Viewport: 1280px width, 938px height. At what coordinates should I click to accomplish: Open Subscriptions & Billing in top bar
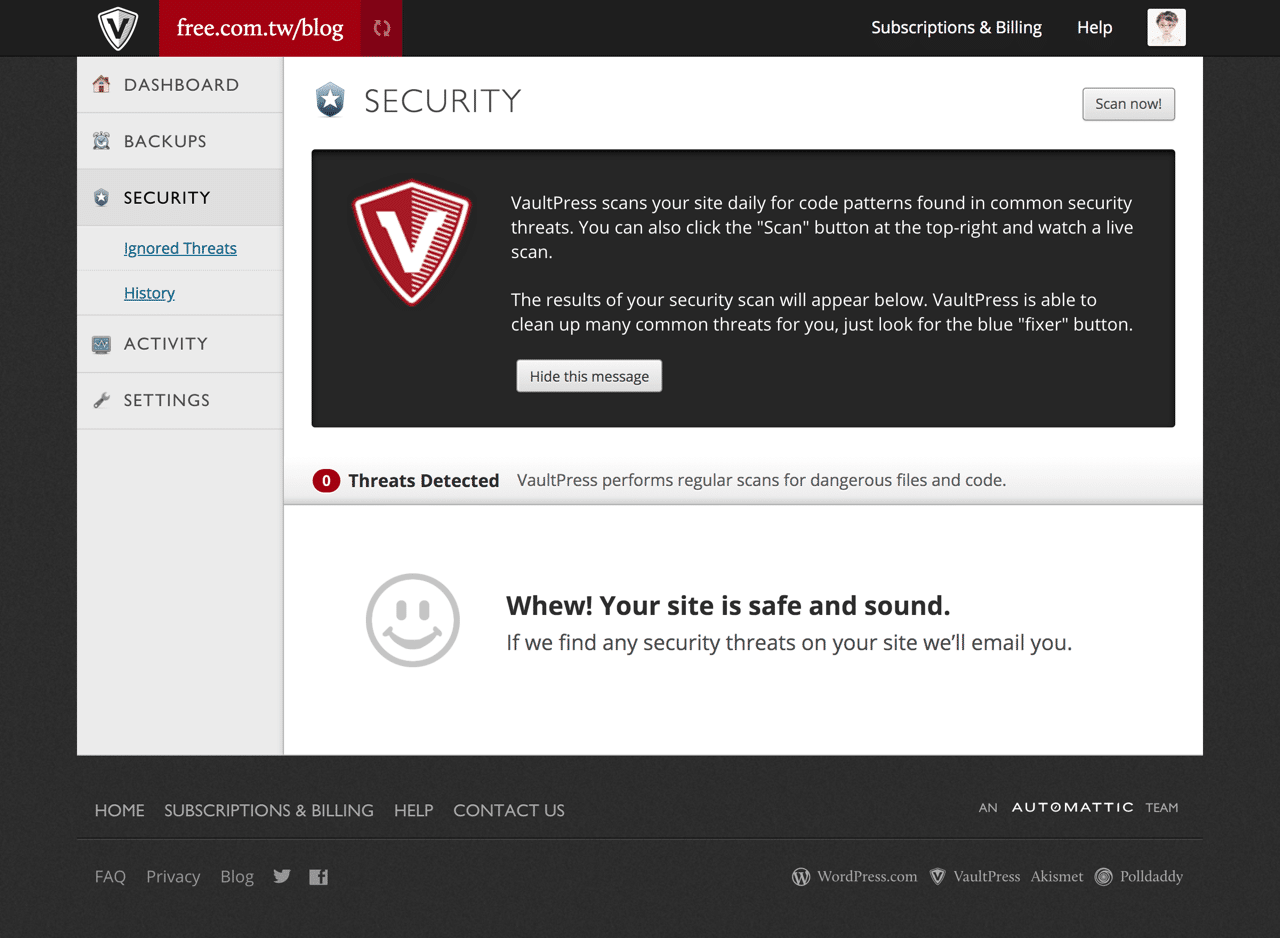tap(956, 28)
